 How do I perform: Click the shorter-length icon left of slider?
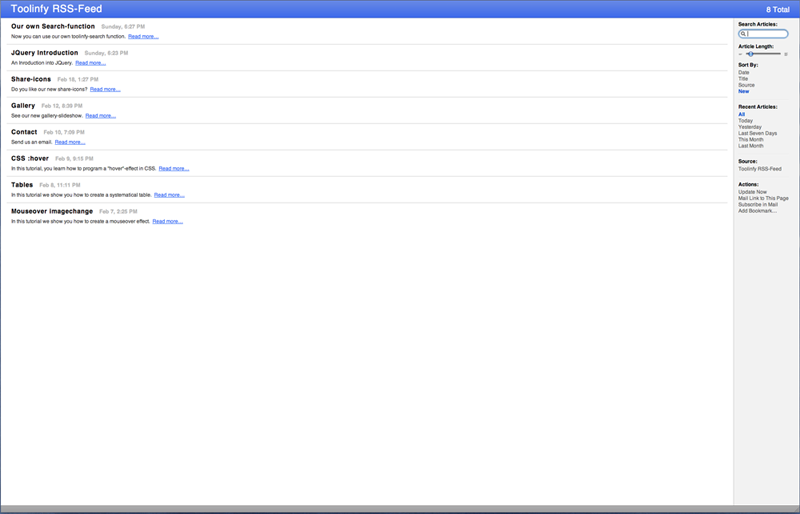(741, 54)
